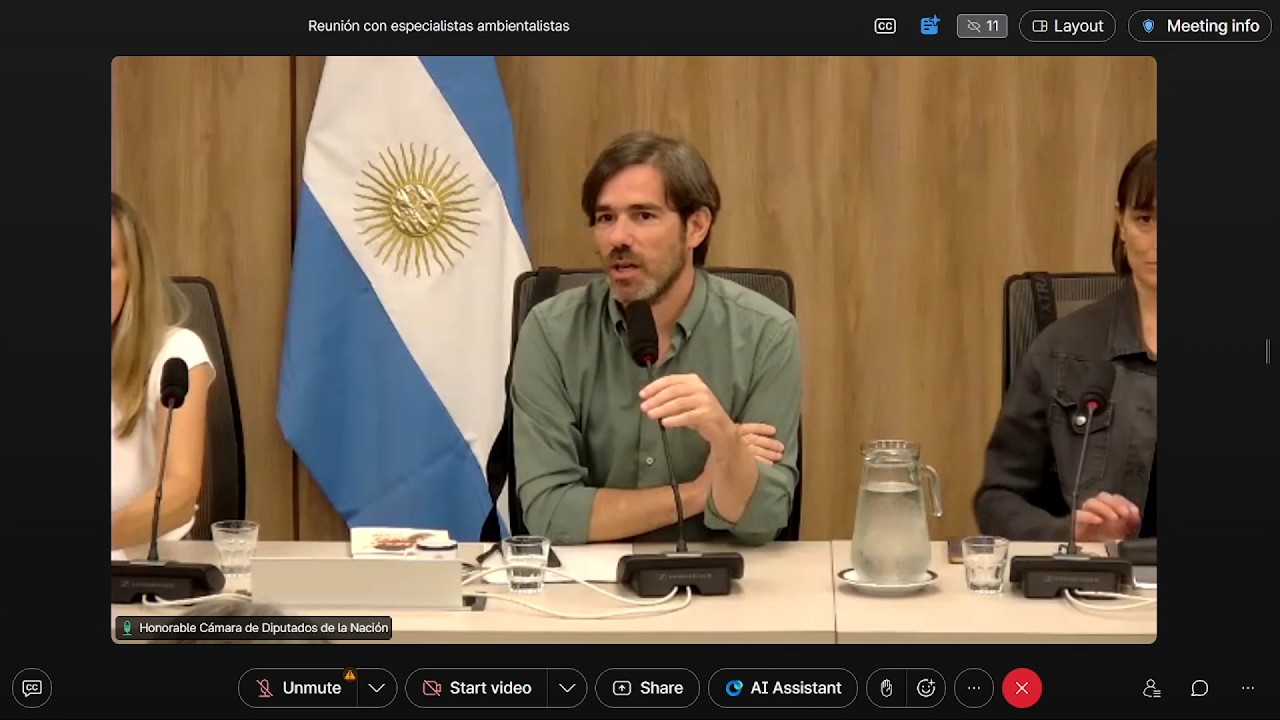
Task: Unmute the microphone
Action: pos(298,688)
